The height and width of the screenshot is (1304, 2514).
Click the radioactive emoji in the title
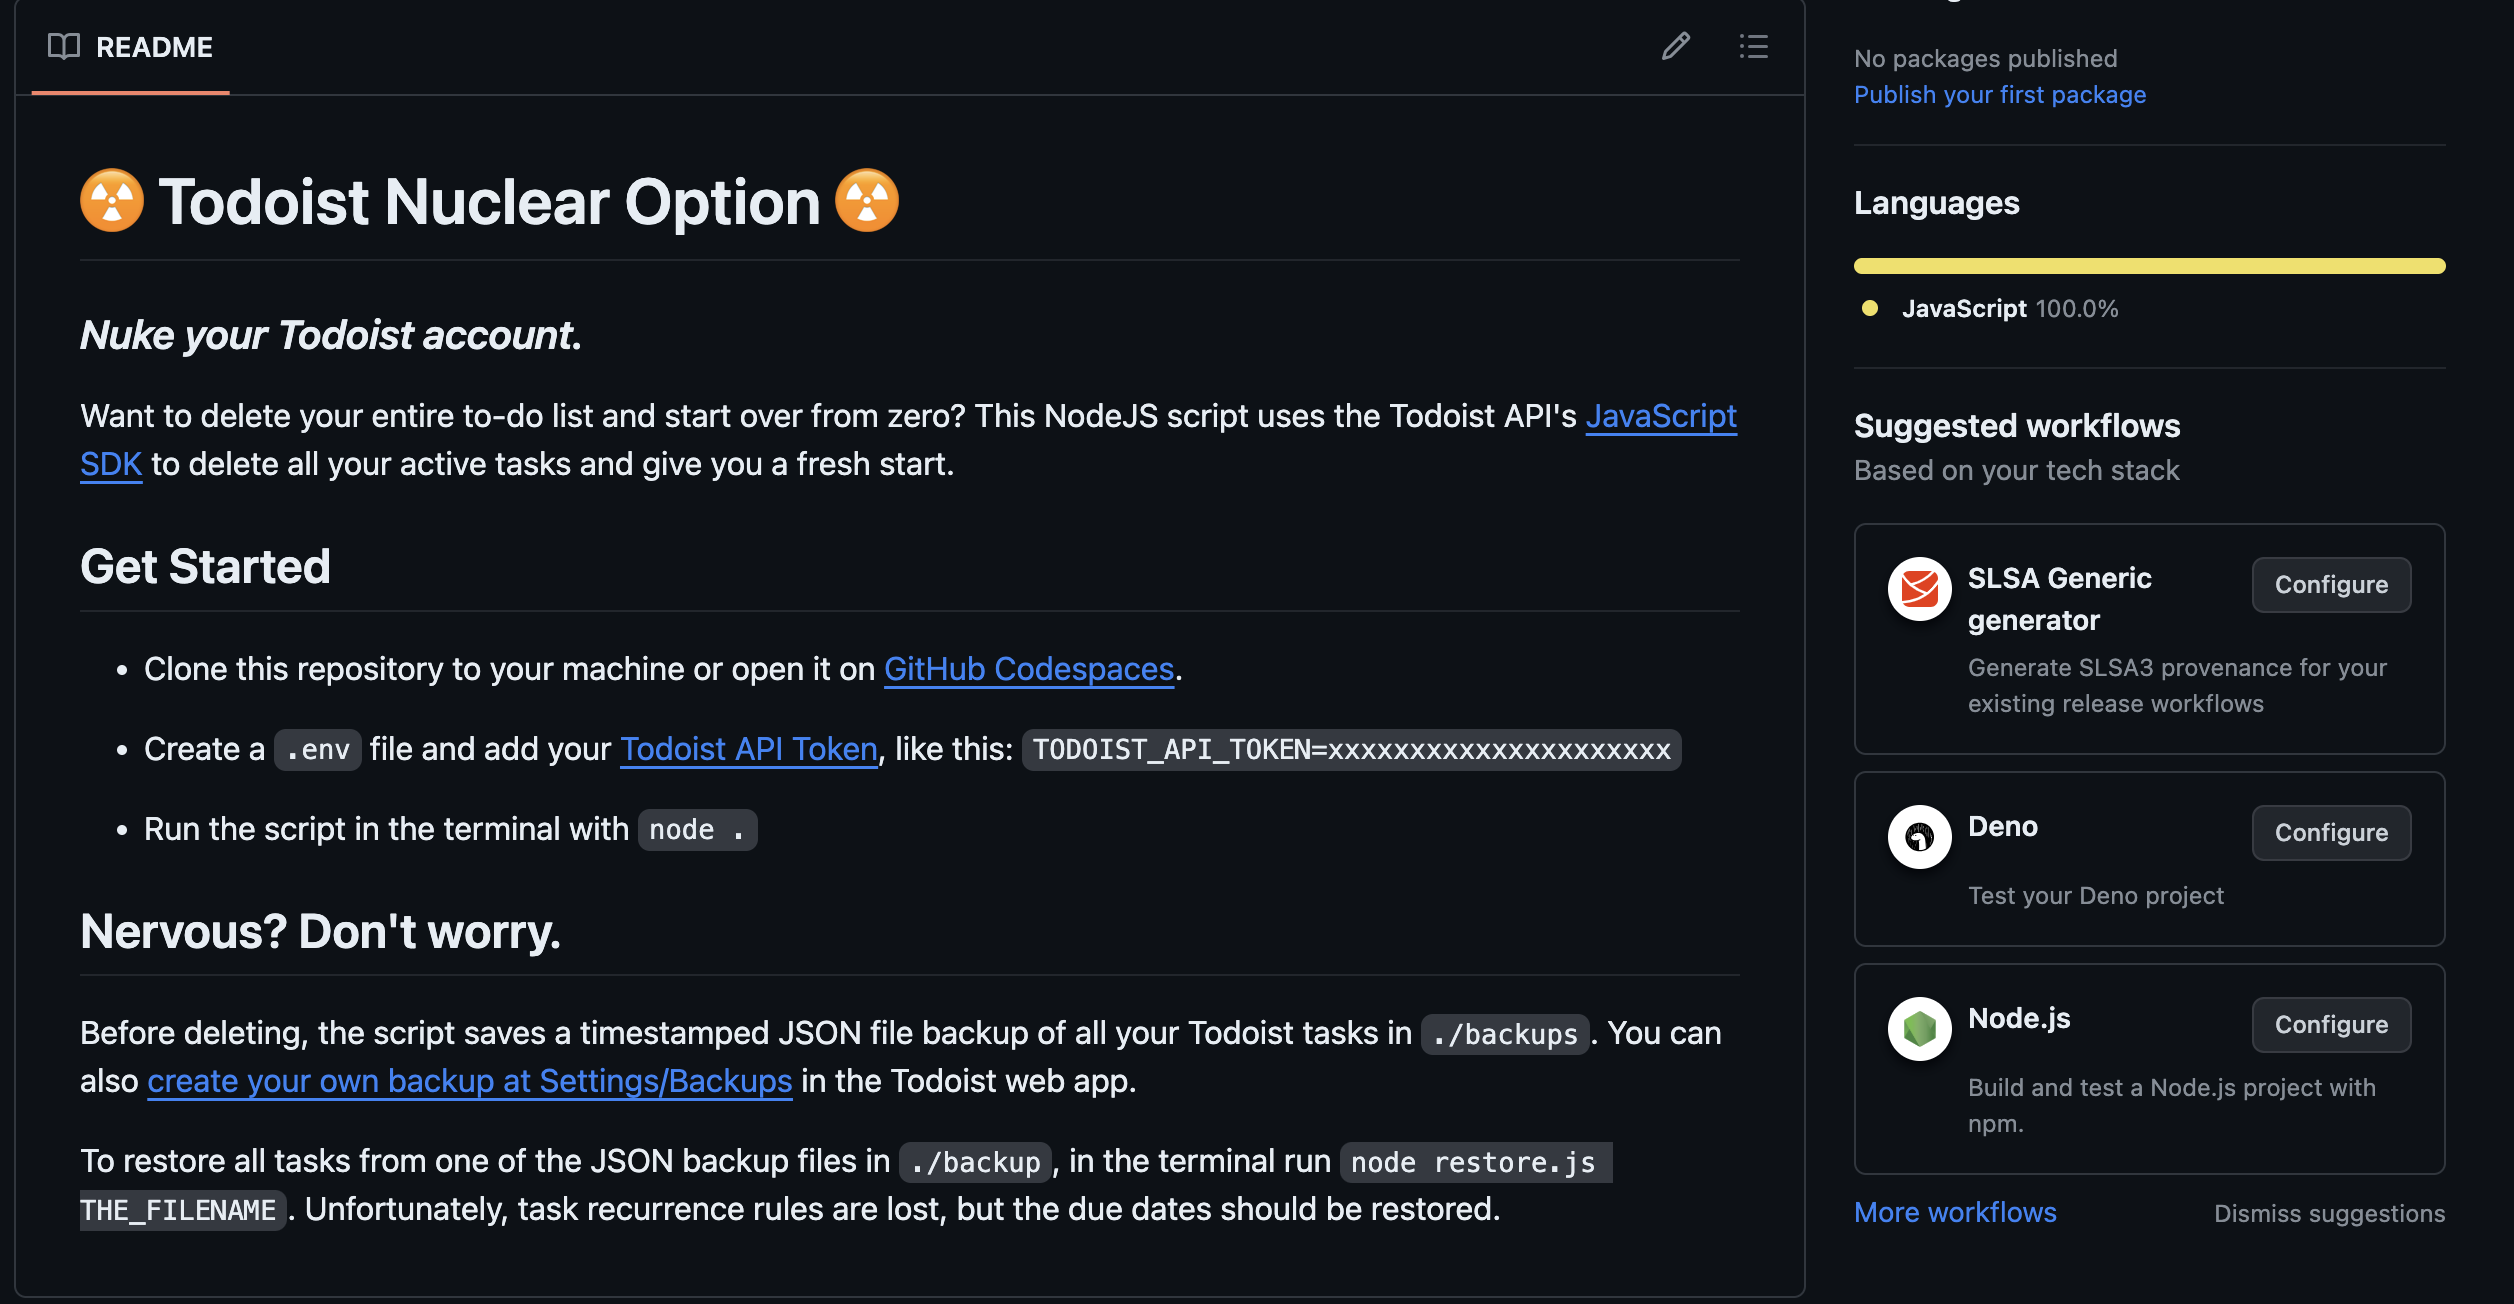[x=112, y=200]
